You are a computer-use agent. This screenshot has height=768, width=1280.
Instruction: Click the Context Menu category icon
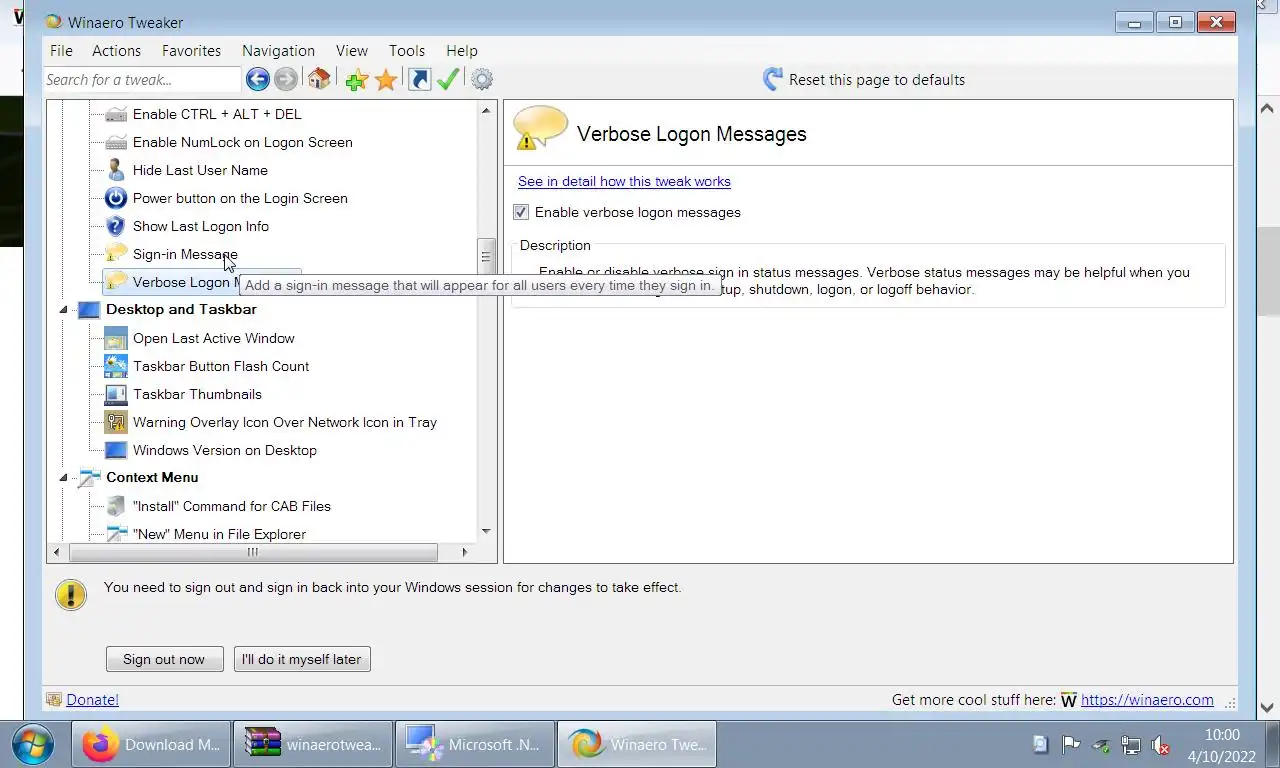pyautogui.click(x=89, y=478)
